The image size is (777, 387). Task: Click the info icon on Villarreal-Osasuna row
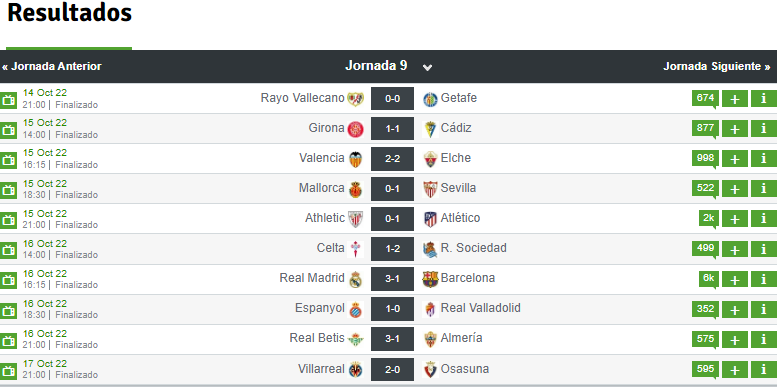point(764,370)
